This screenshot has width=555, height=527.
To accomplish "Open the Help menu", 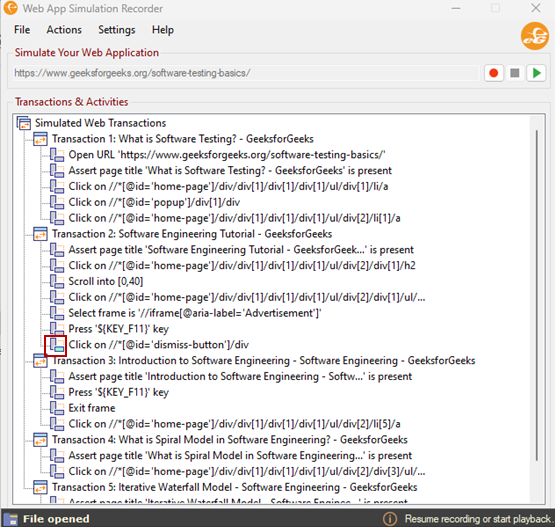I will 163,30.
